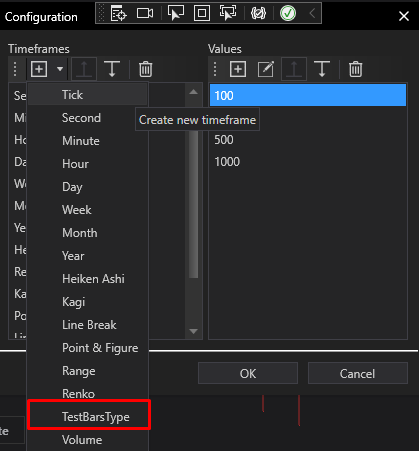Click the Timeframes toolbar grip handle

coord(15,69)
